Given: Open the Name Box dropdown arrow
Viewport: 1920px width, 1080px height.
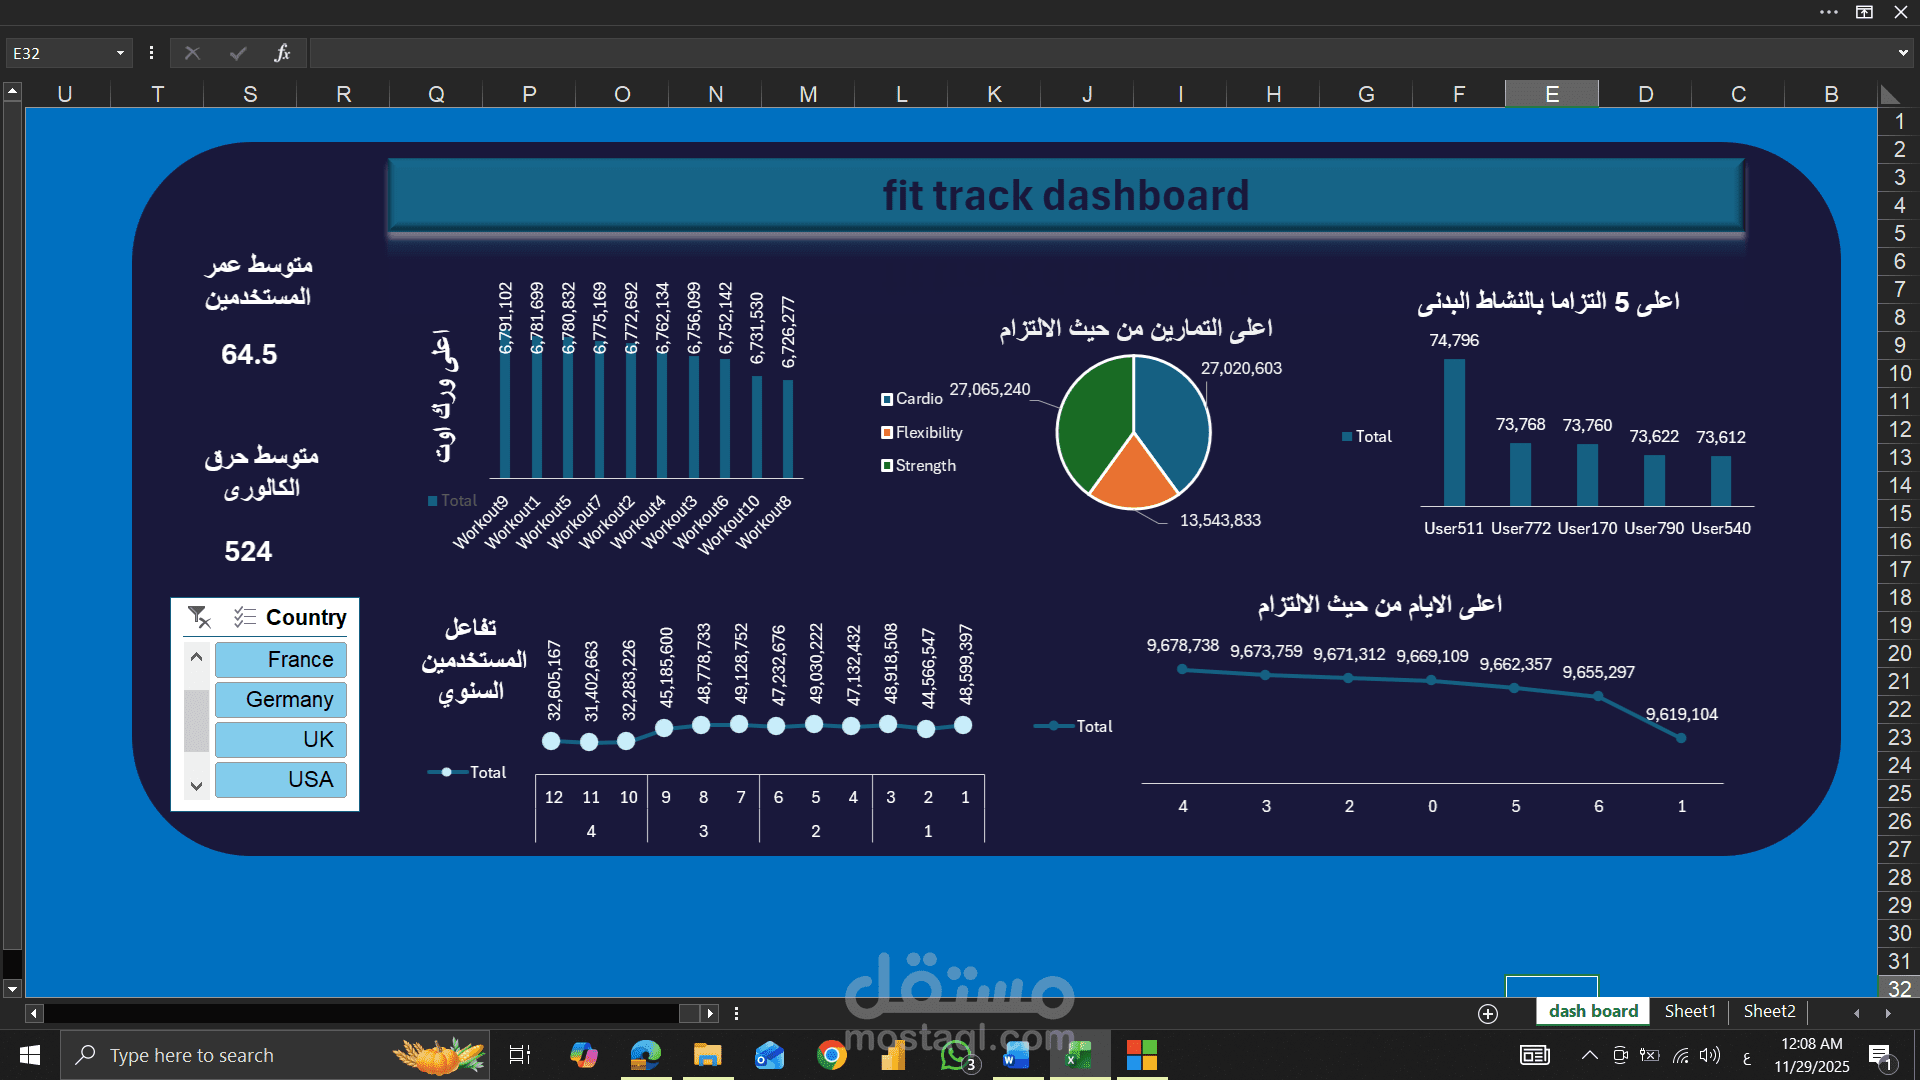Looking at the screenshot, I should (118, 52).
